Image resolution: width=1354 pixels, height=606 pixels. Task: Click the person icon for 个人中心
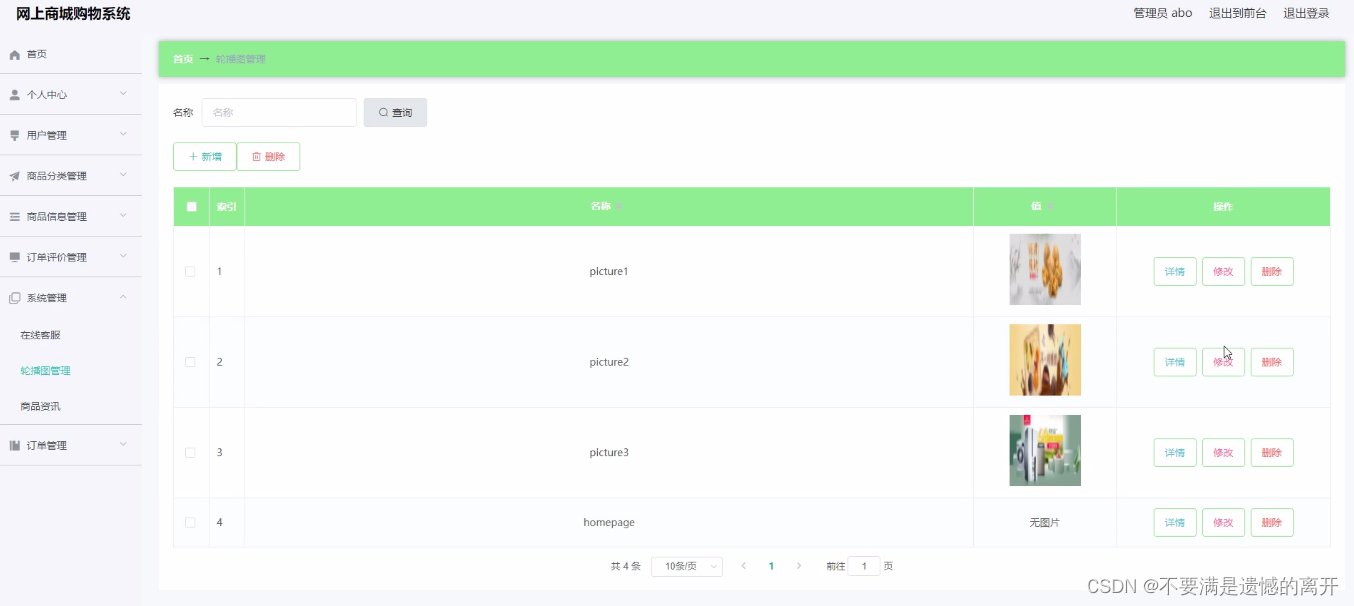coord(14,95)
